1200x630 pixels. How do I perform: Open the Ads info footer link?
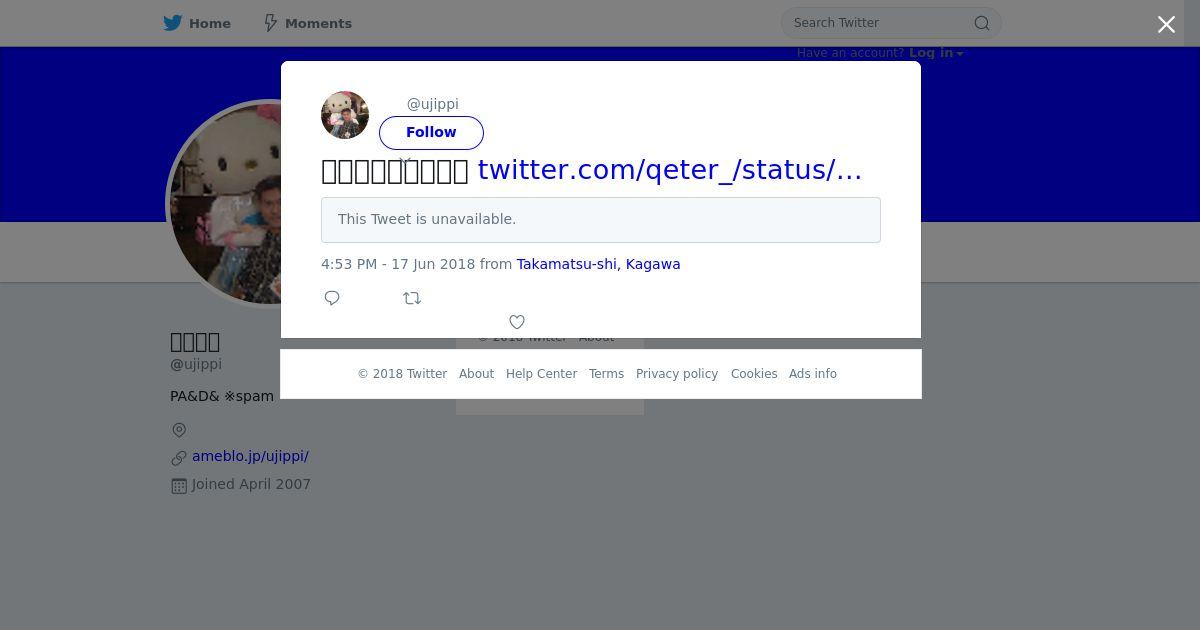click(x=813, y=374)
